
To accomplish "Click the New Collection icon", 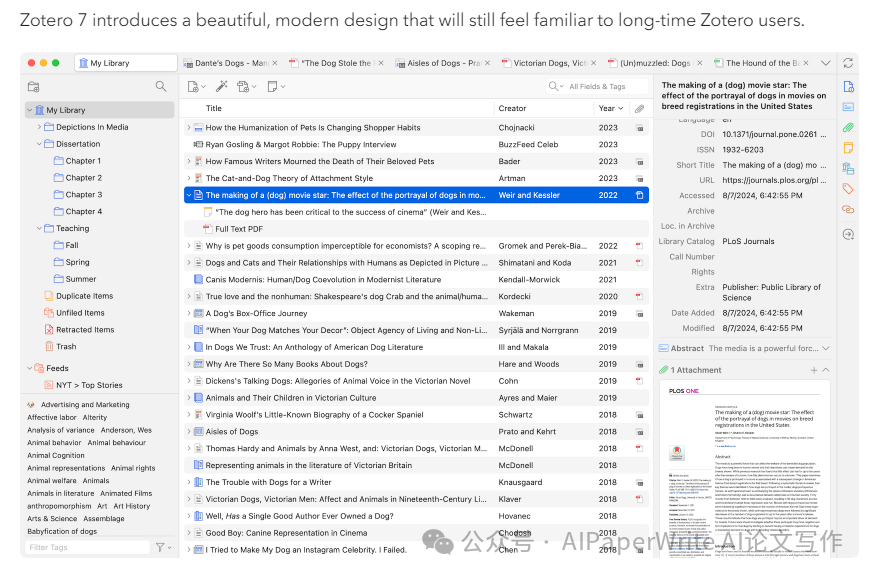I will point(33,87).
